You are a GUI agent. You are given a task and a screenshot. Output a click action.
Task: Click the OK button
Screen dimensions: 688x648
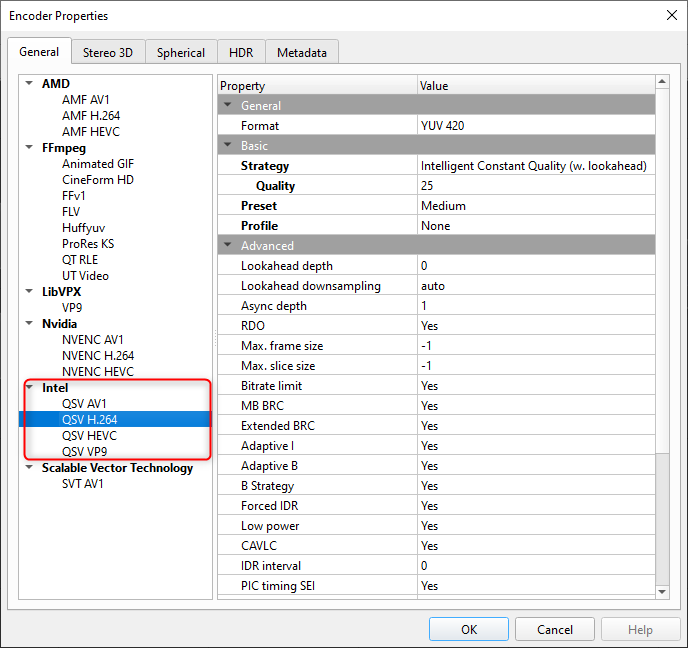click(468, 630)
